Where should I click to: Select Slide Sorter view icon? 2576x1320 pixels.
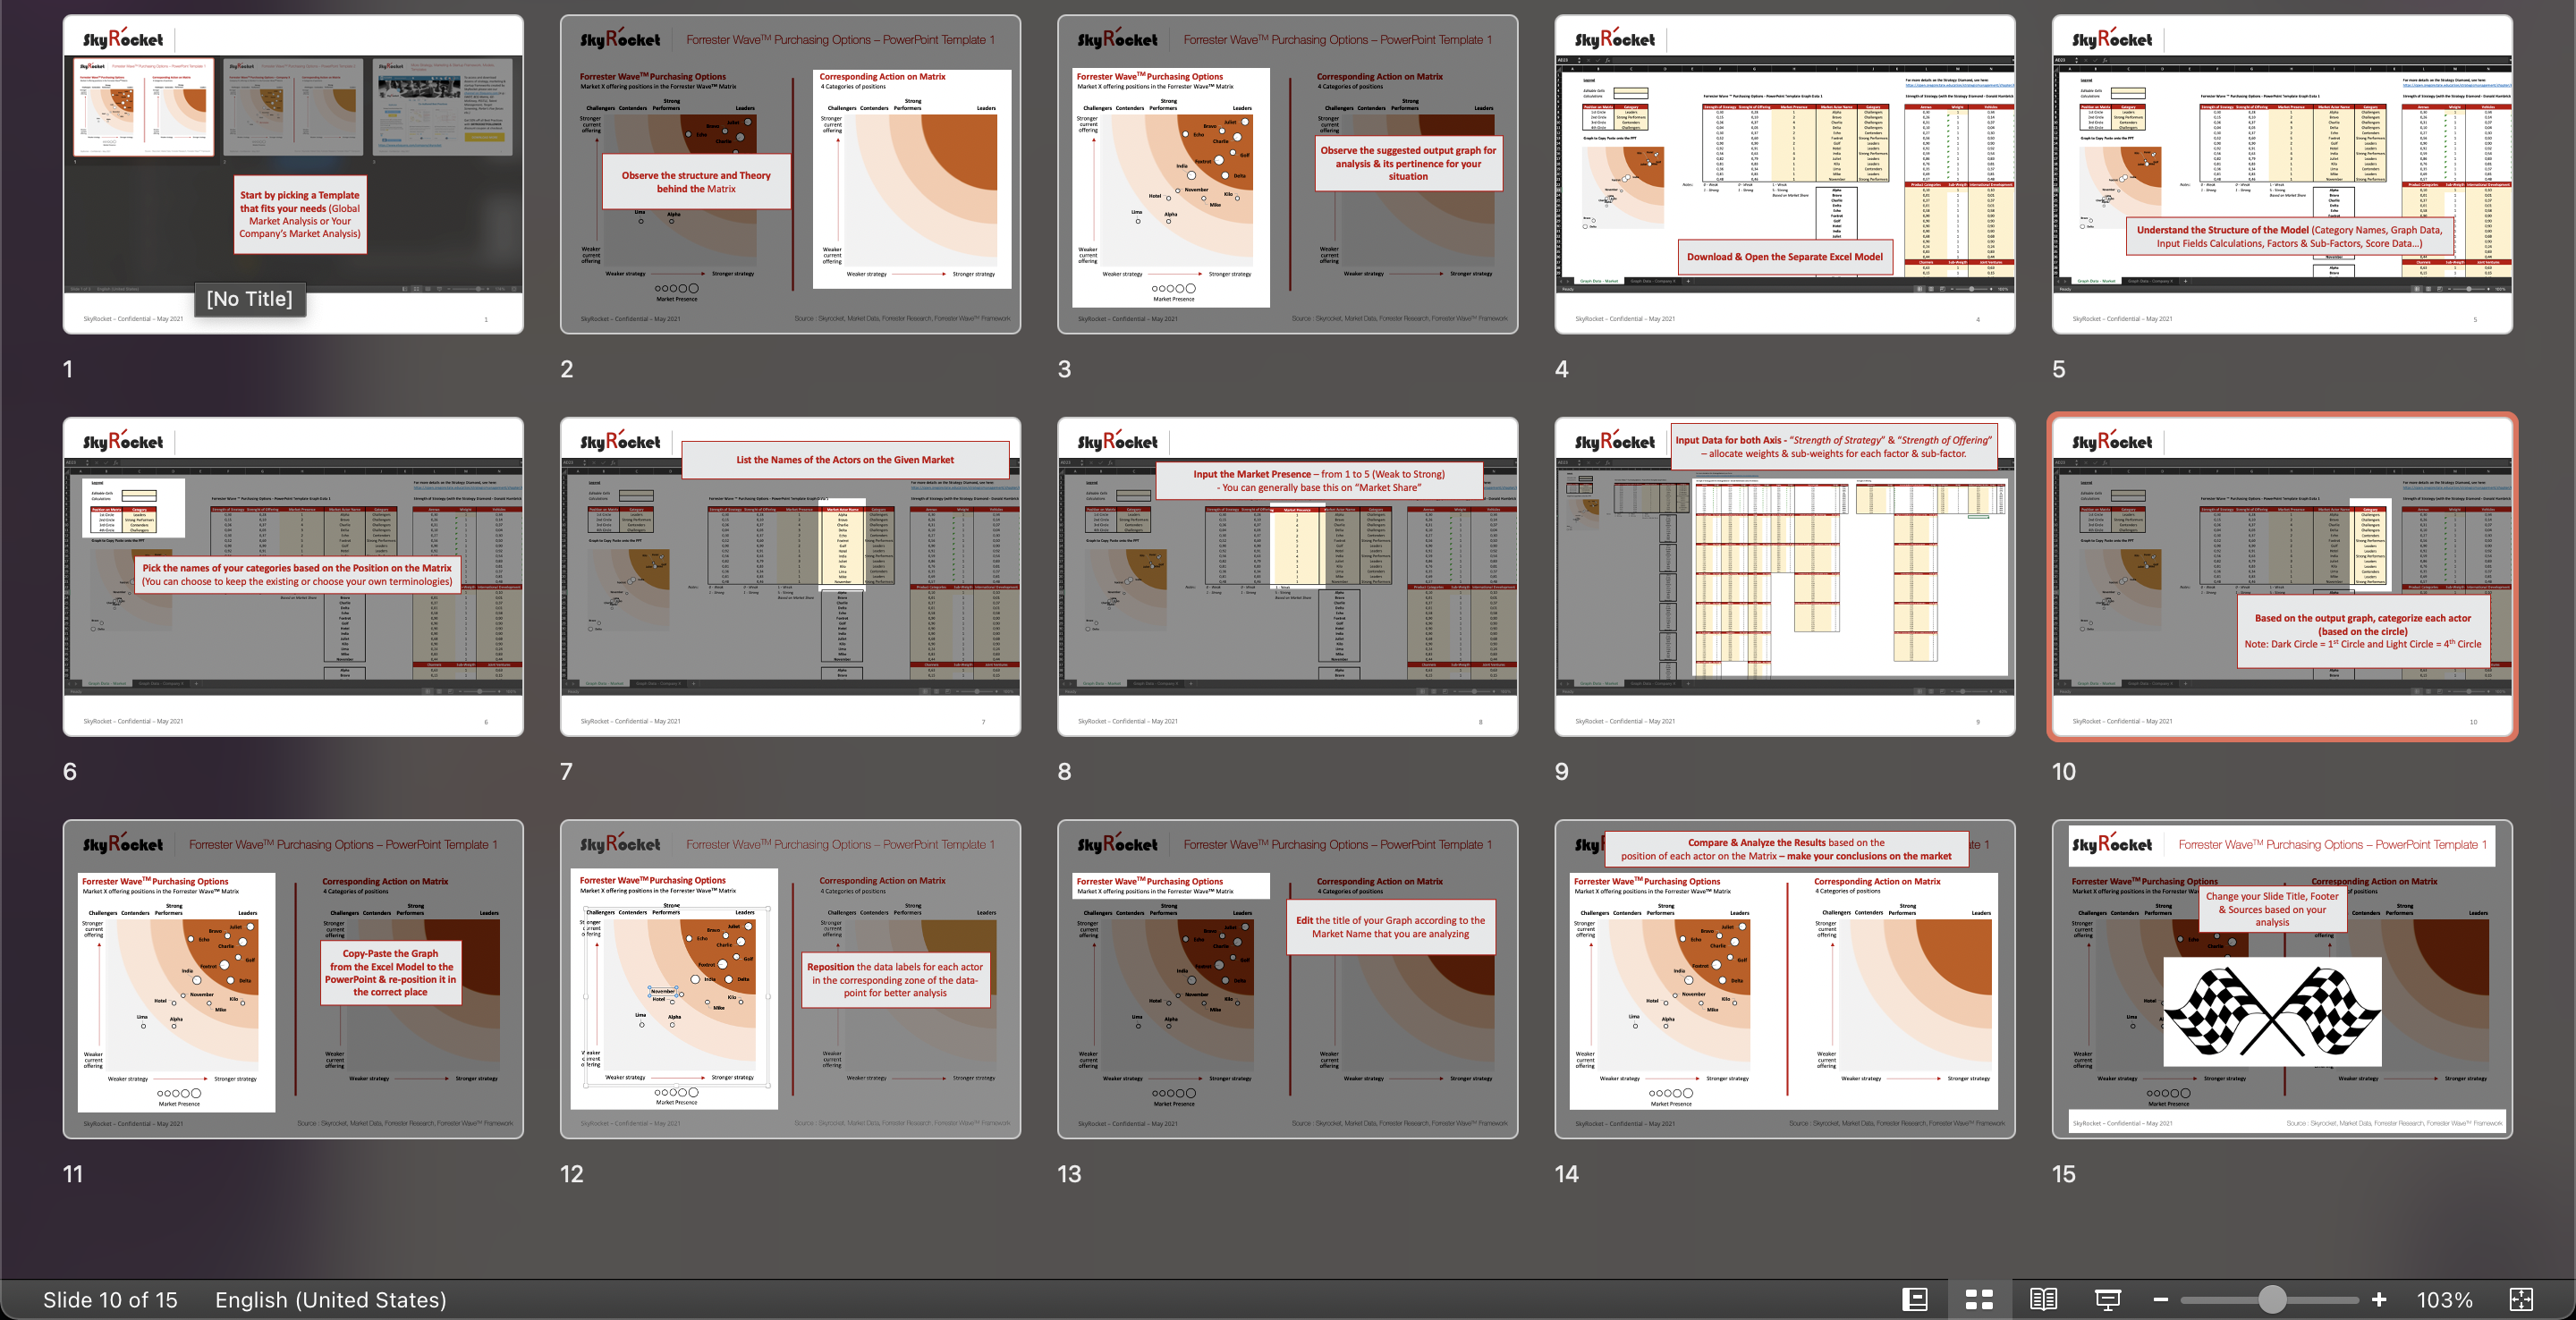tap(1979, 1299)
